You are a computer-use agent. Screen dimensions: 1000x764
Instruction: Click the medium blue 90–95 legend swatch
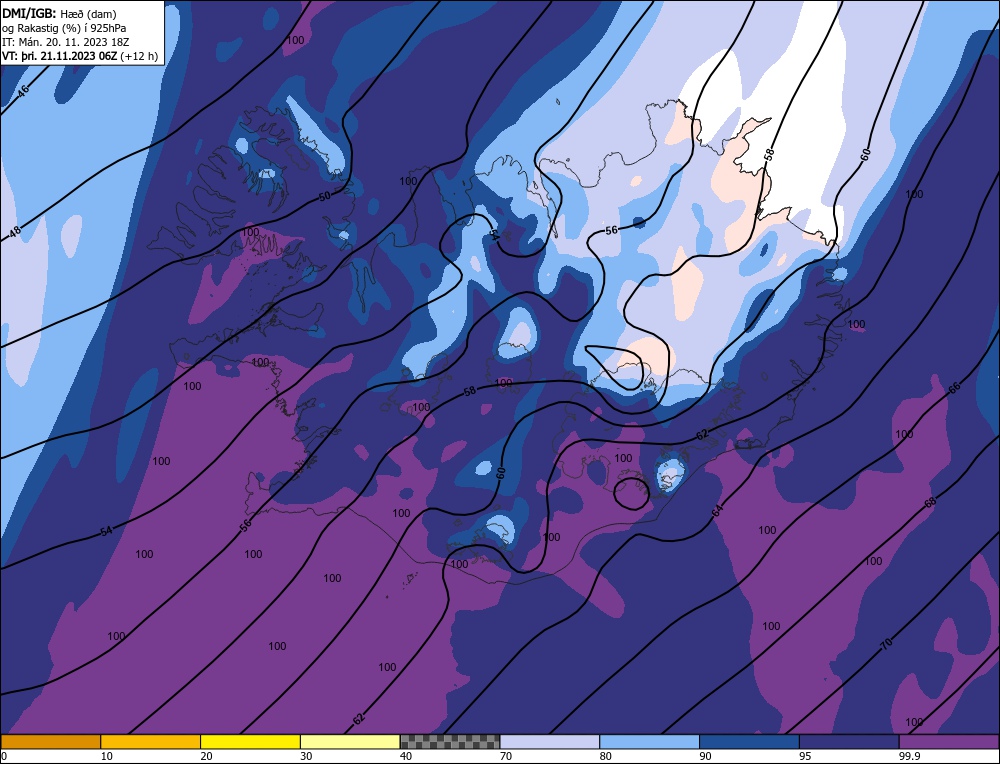[749, 741]
